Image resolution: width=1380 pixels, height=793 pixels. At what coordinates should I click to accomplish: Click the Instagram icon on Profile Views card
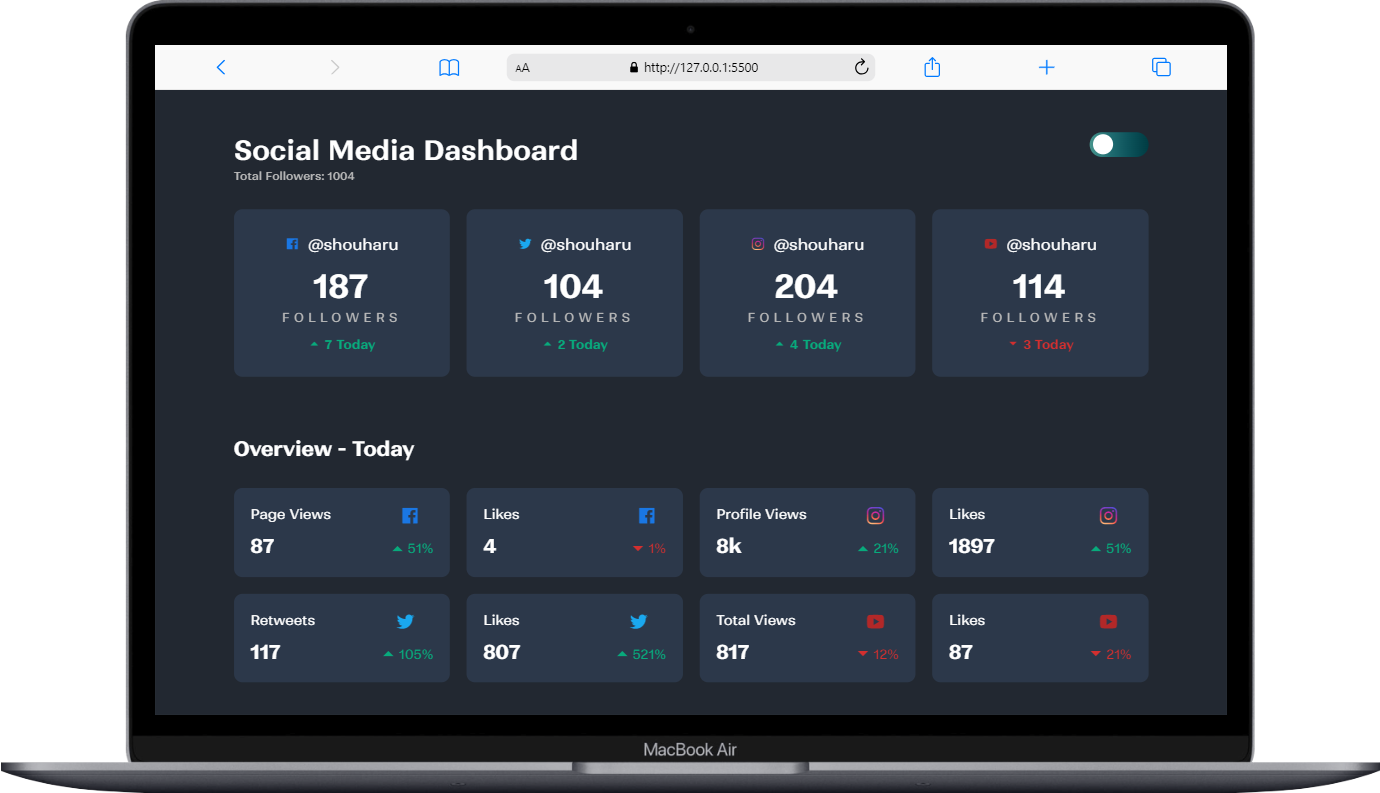[875, 516]
